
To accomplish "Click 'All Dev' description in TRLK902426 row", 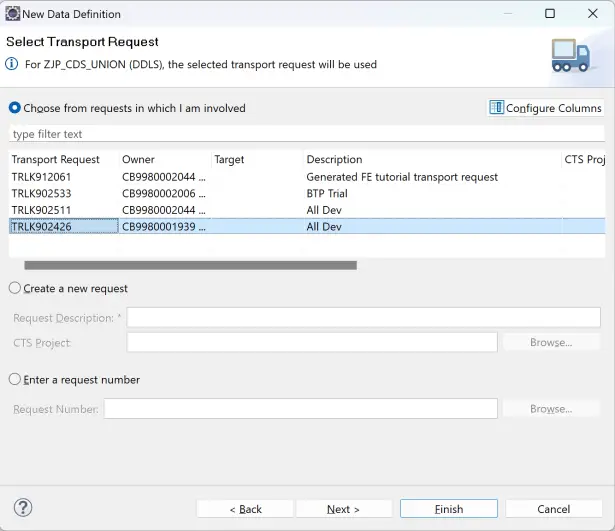I will 324,226.
